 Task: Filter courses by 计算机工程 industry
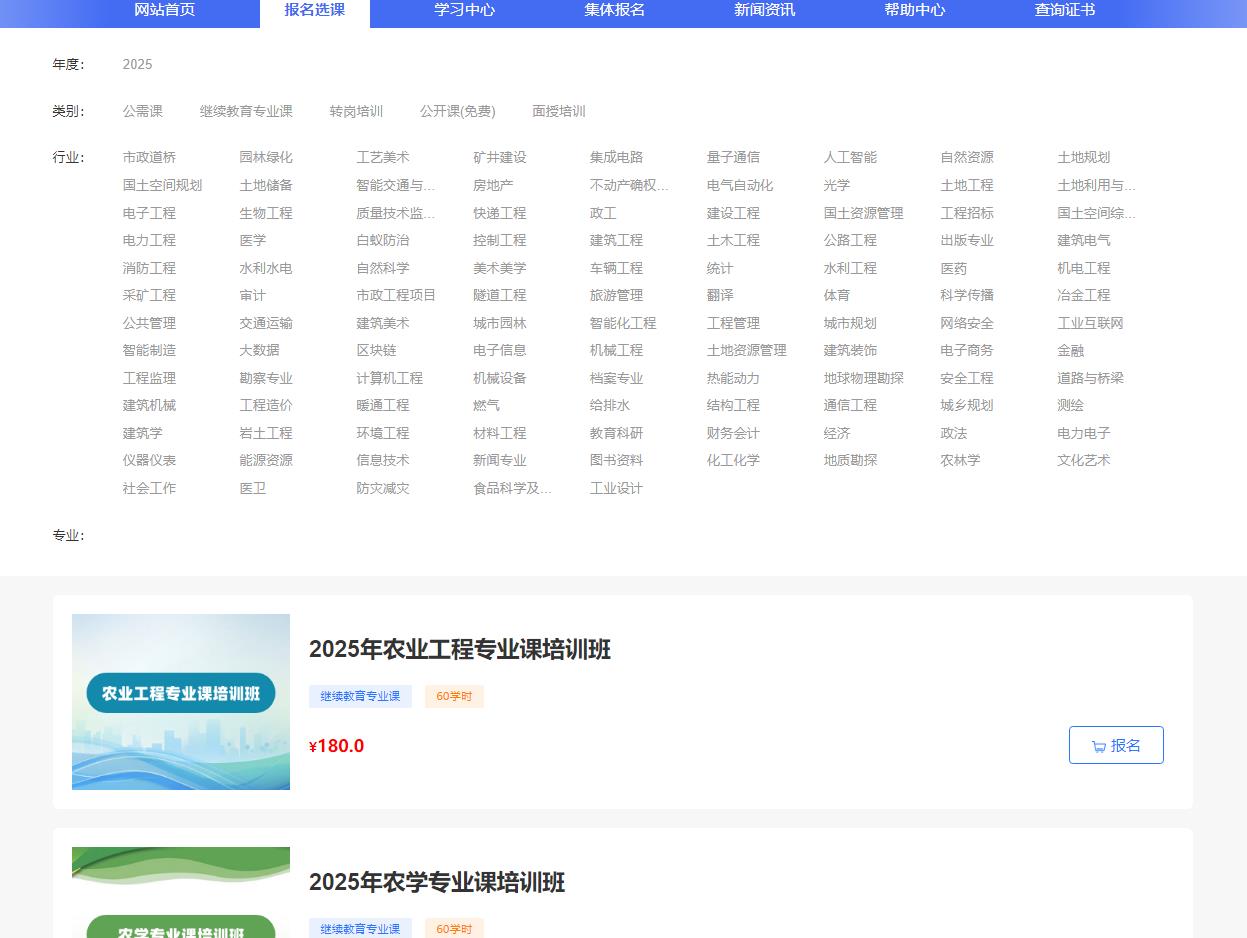coord(389,378)
